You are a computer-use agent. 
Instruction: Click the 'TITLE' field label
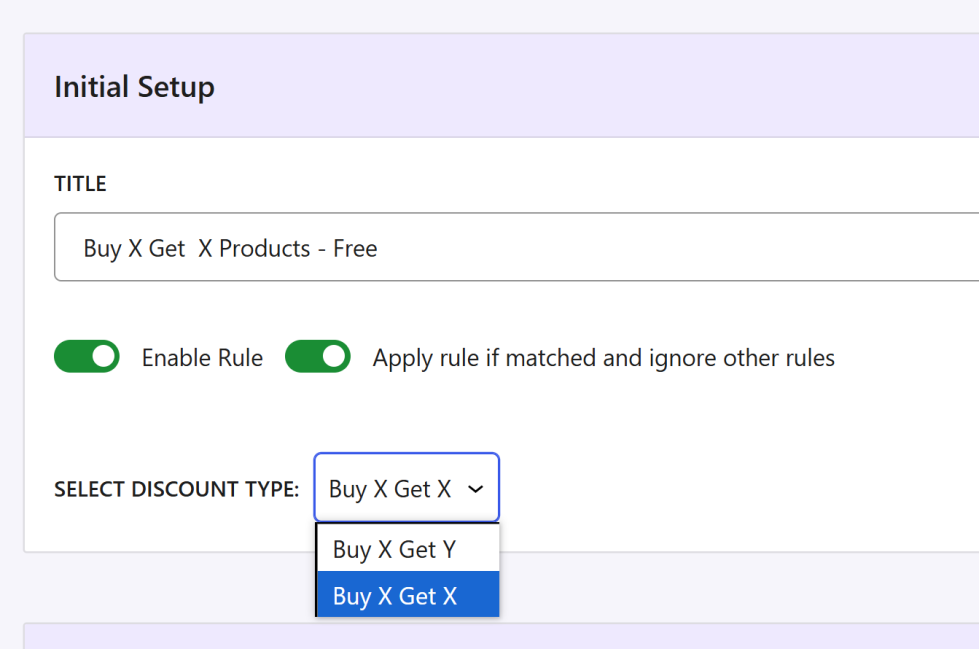[x=80, y=184]
